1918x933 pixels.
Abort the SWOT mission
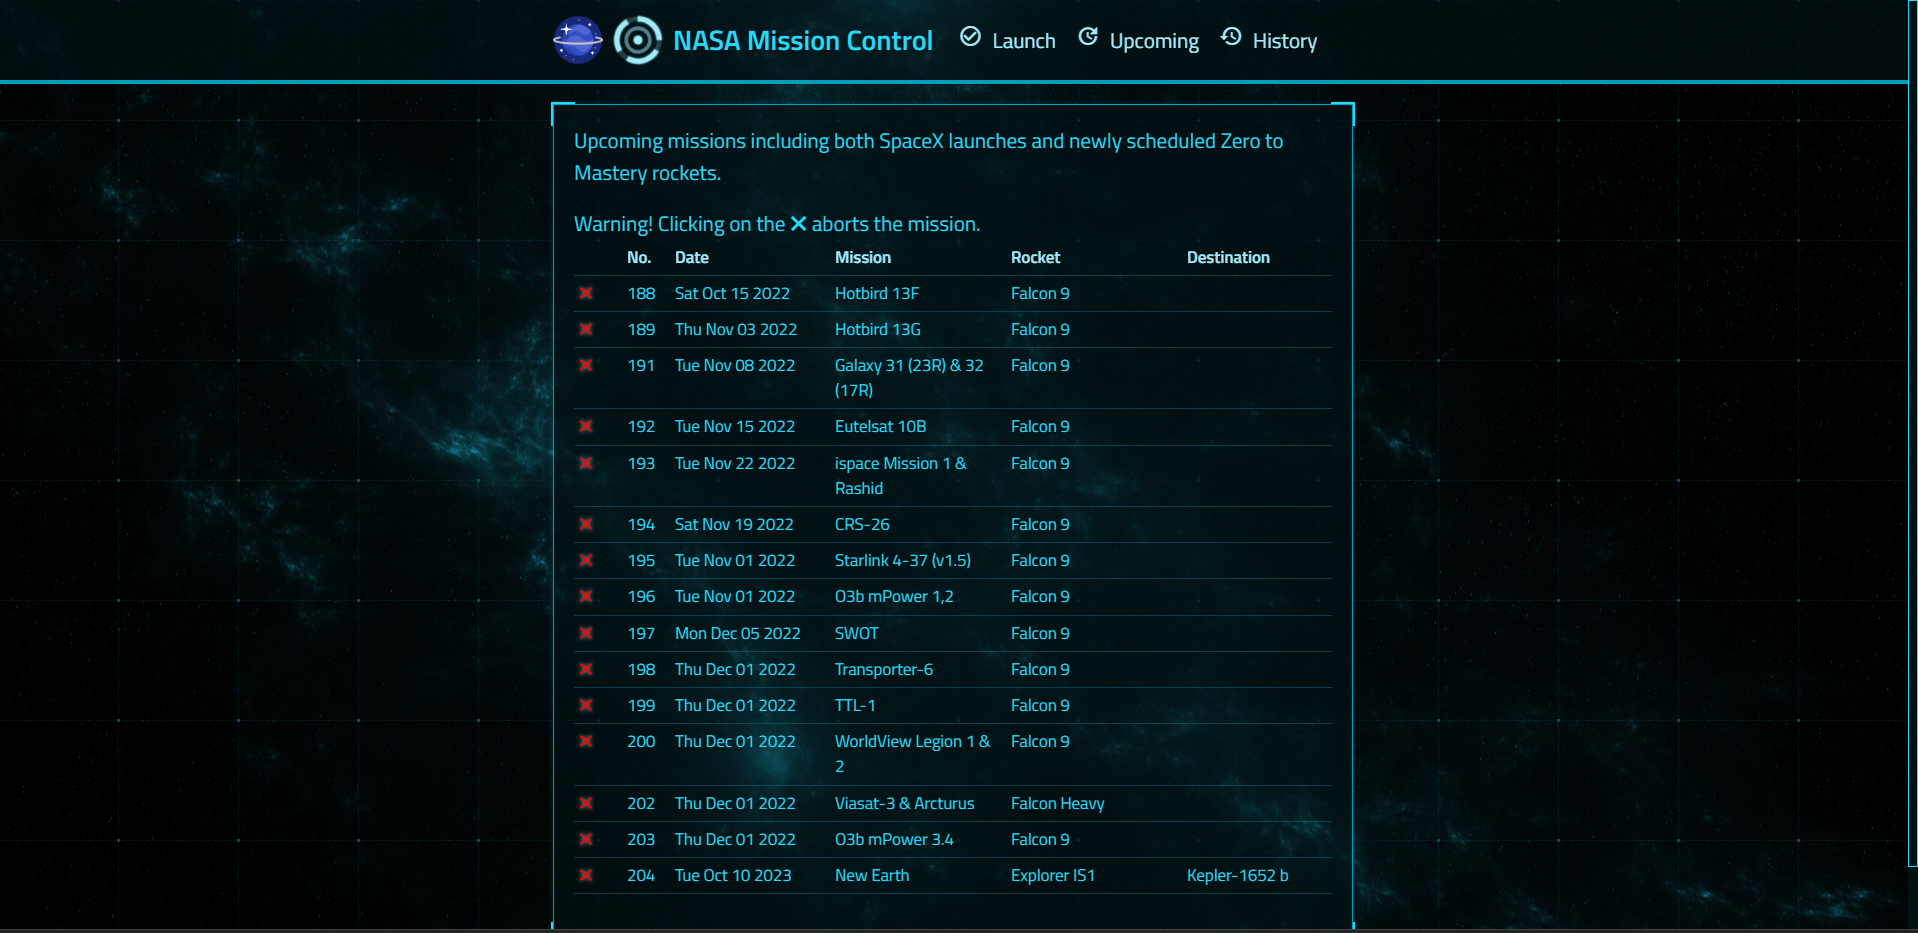[x=585, y=633]
